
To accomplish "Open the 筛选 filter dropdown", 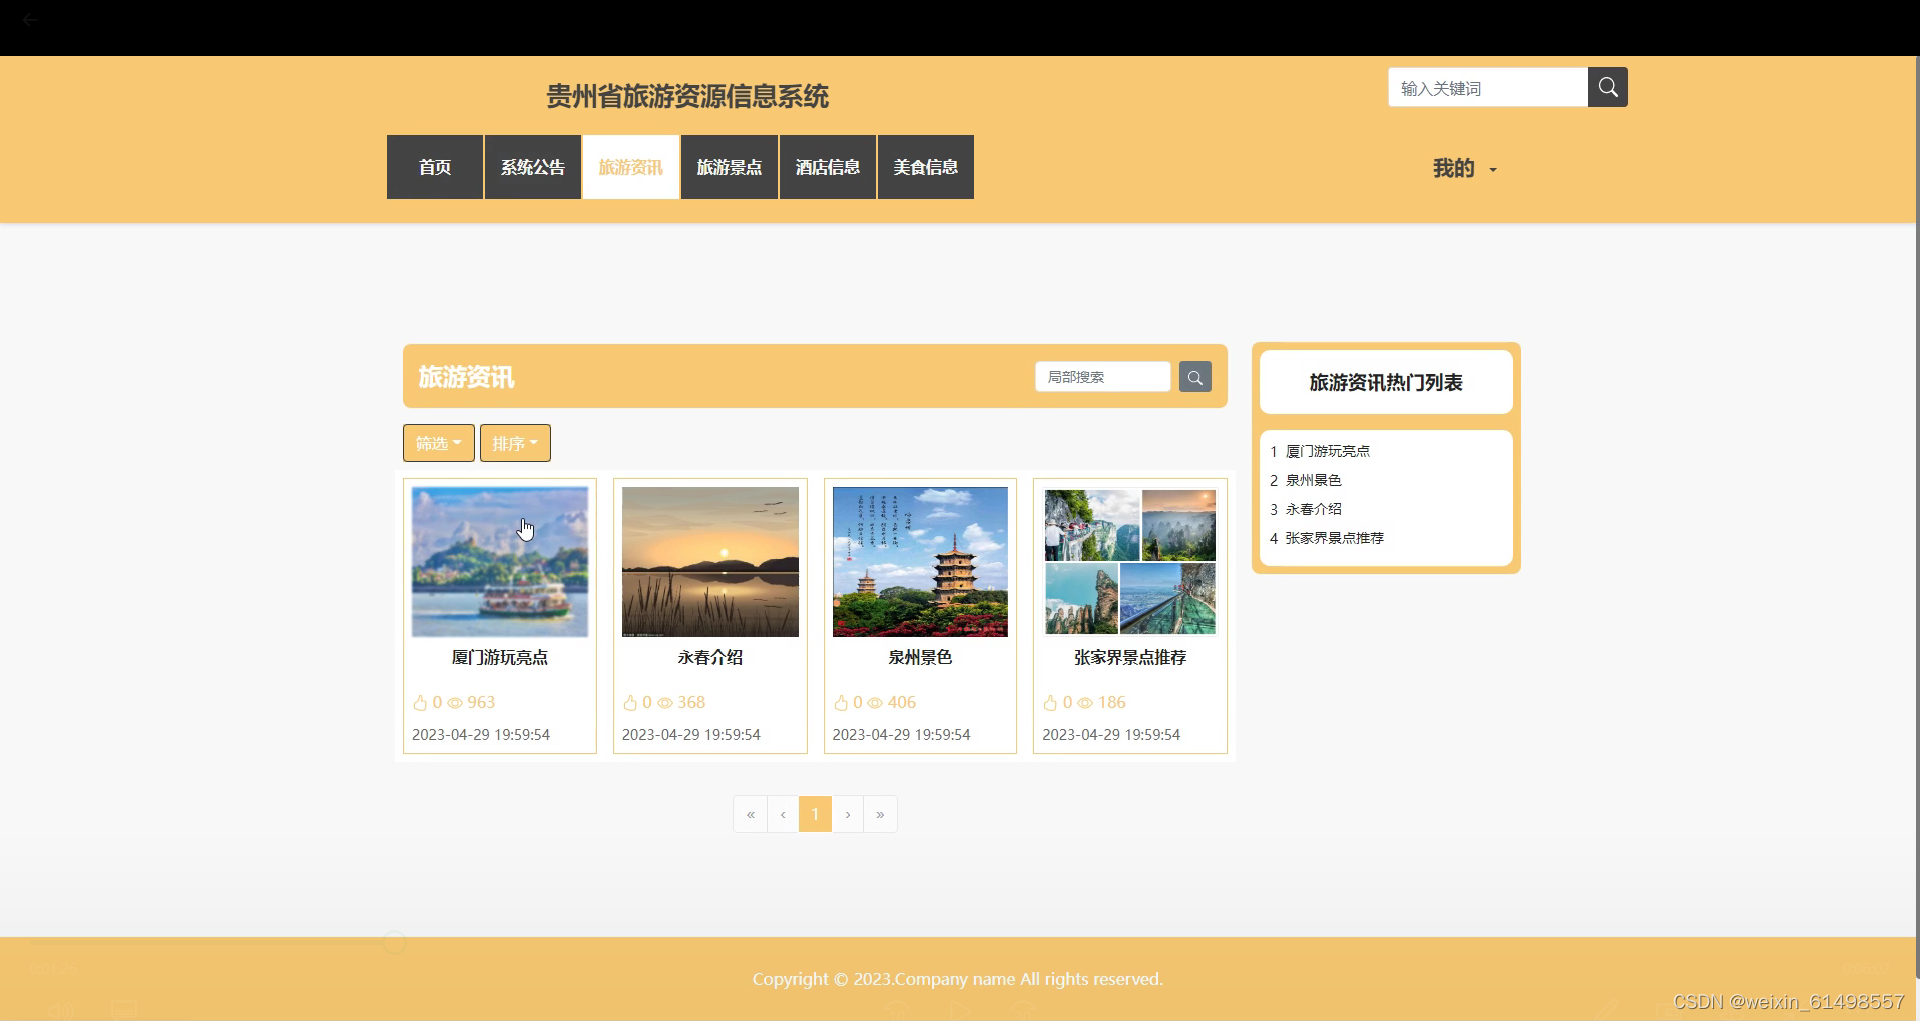I will [438, 443].
